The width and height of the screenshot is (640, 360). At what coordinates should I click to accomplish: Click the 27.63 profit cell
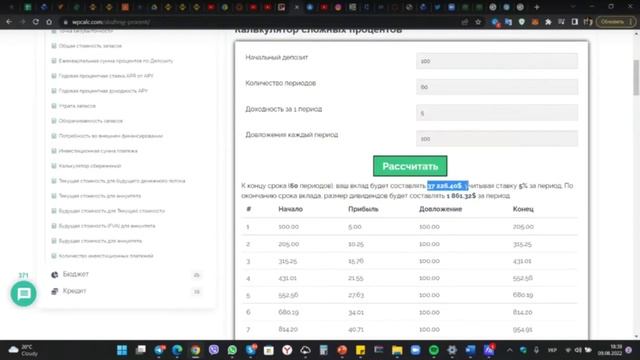click(x=356, y=295)
